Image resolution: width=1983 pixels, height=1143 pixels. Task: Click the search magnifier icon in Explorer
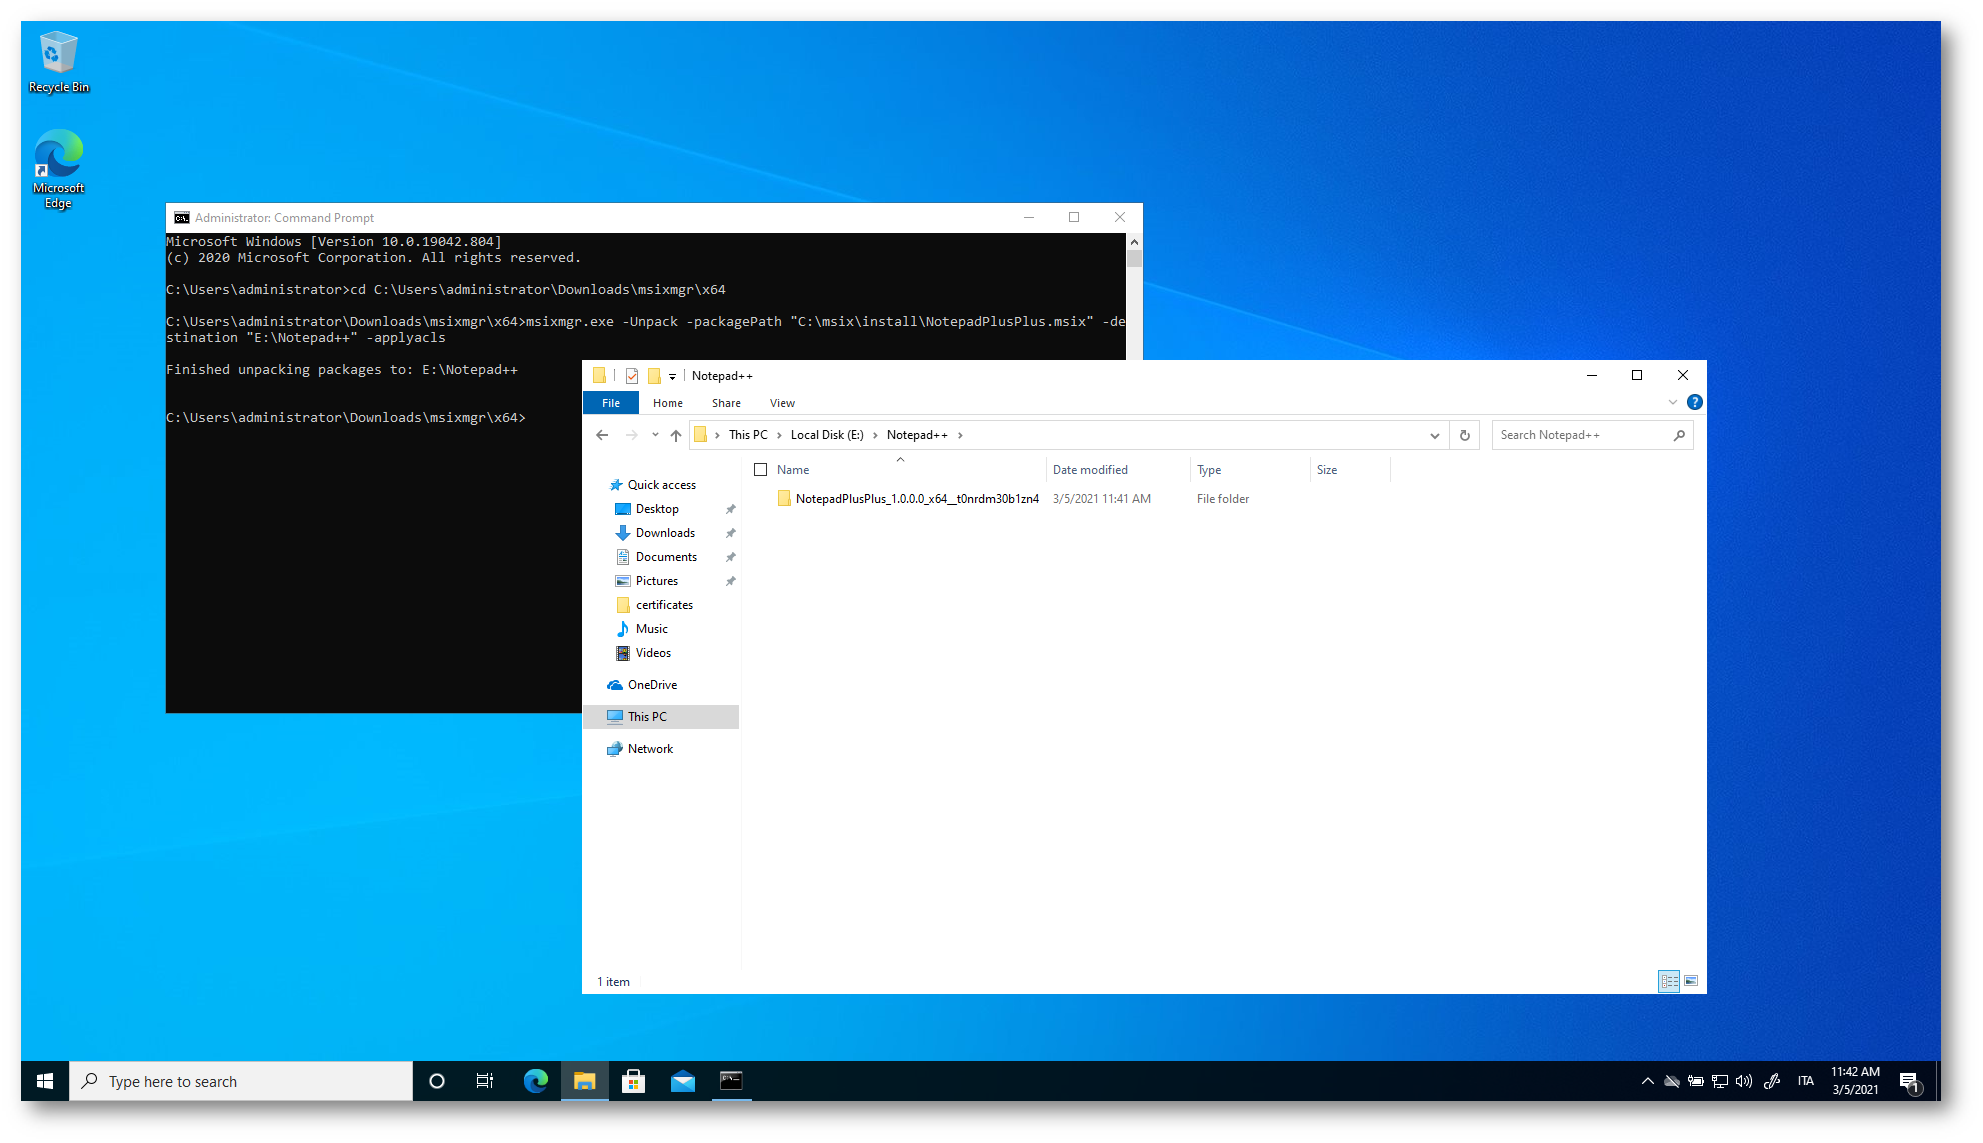tap(1679, 435)
